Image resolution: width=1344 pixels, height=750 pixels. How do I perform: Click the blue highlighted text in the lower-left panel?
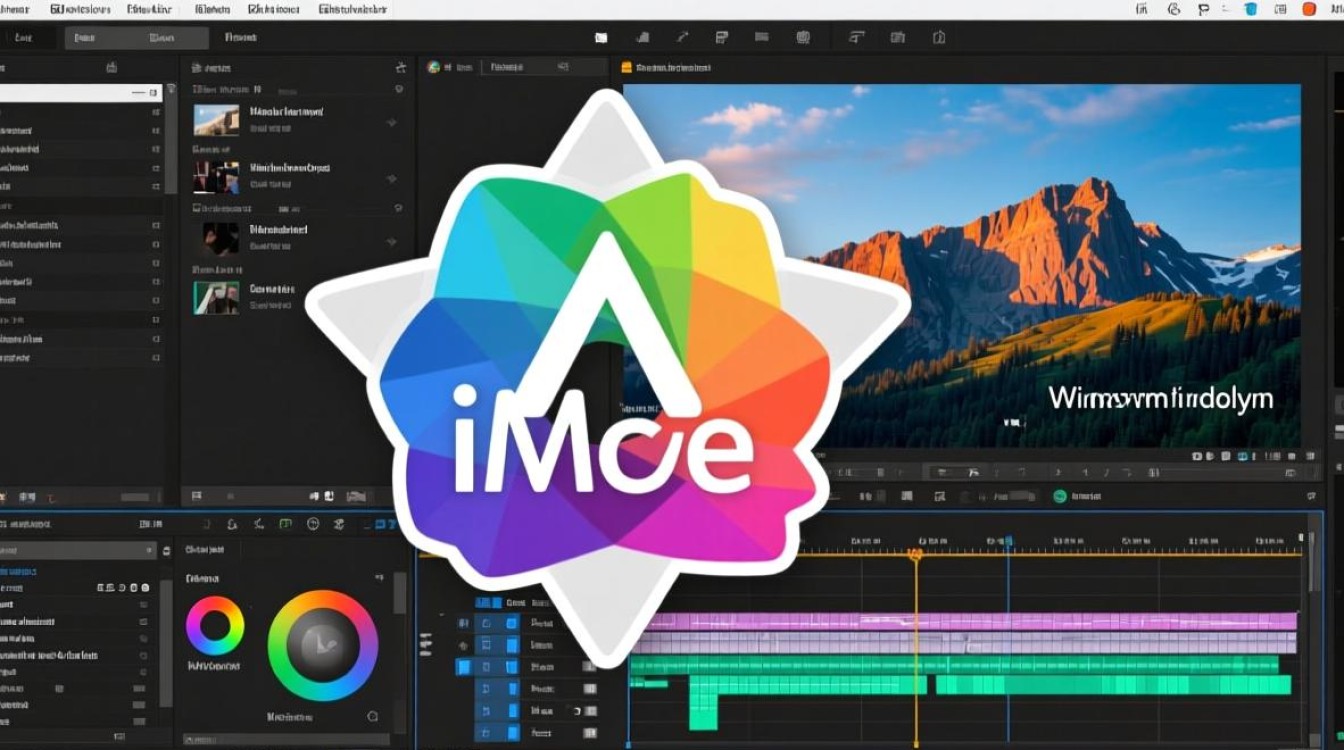click(x=20, y=571)
